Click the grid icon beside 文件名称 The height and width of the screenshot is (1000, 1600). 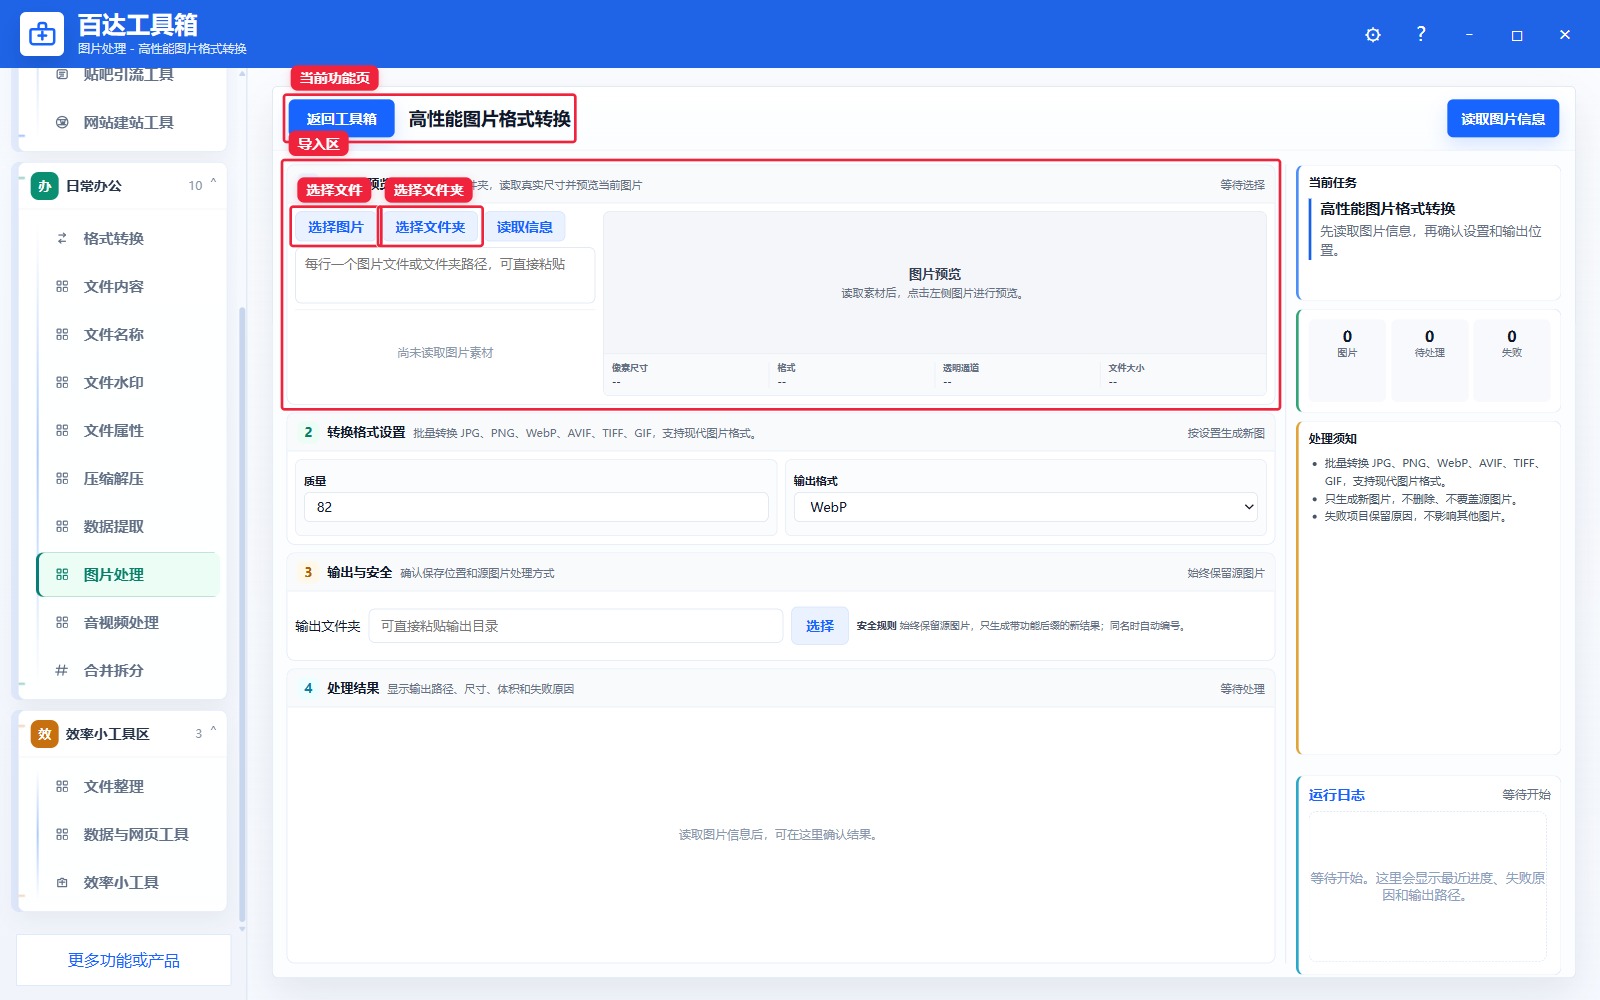click(x=62, y=334)
